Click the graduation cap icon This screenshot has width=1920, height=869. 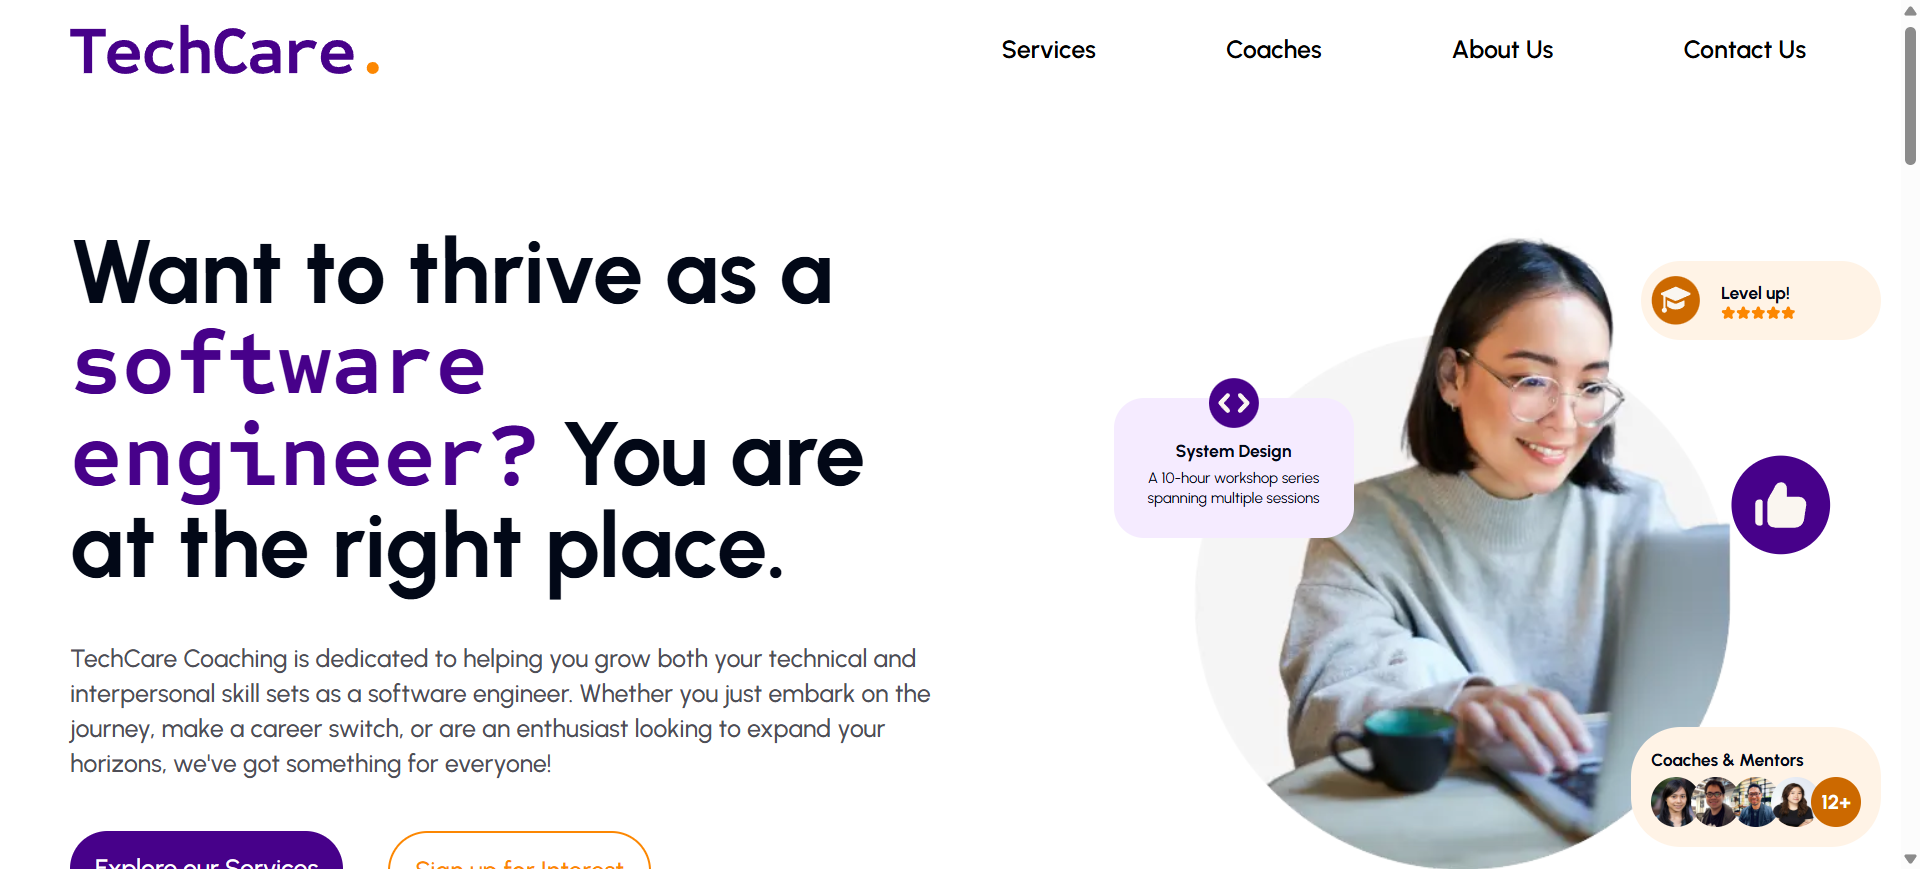point(1676,300)
